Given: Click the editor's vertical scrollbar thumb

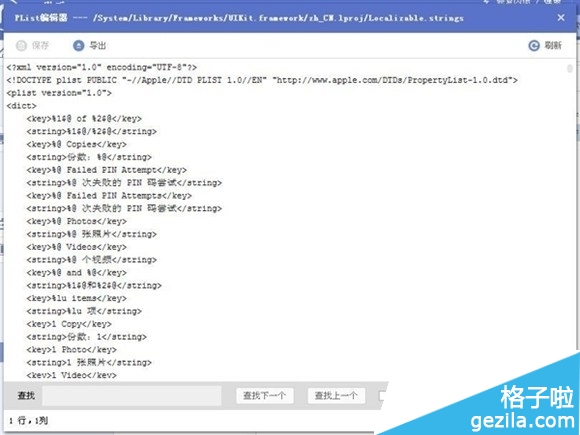Looking at the screenshot, I should 570,68.
